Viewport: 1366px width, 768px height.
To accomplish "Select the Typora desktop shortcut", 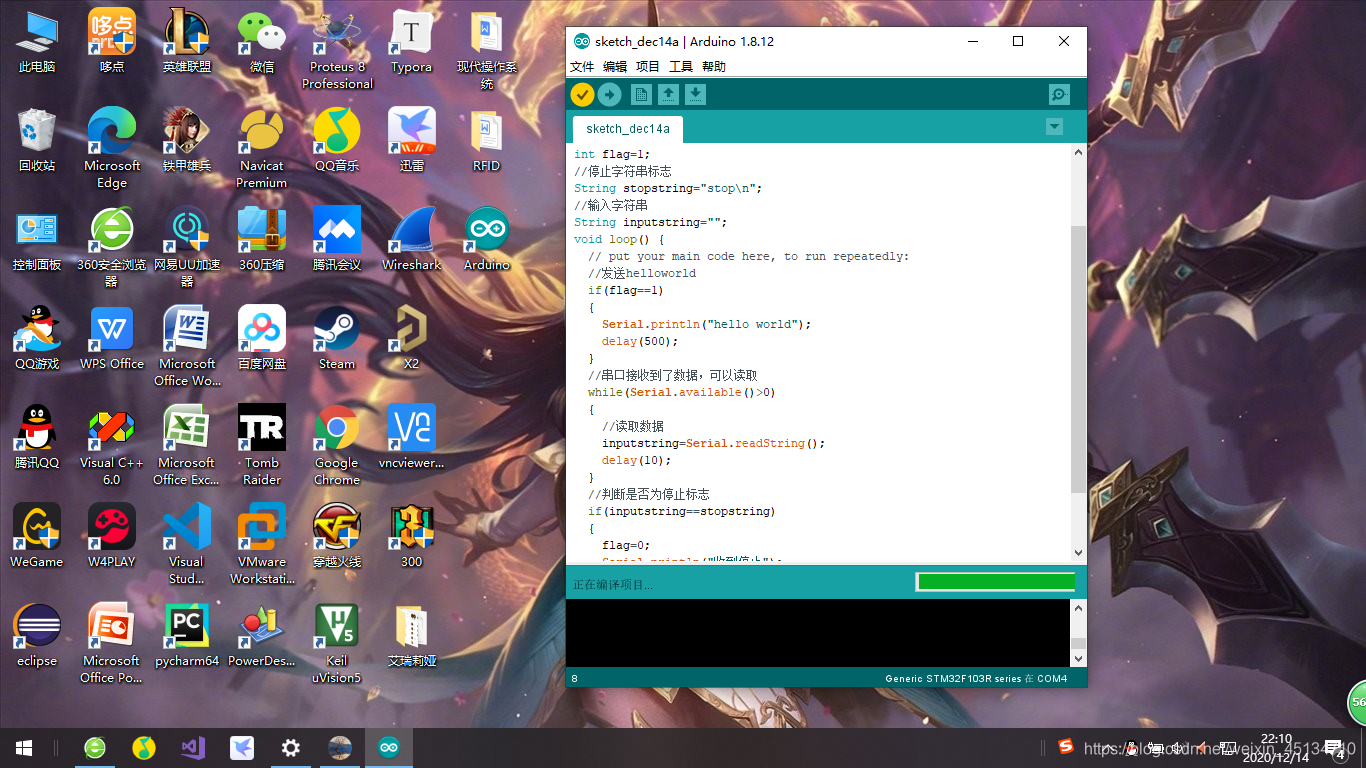I will coord(411,42).
